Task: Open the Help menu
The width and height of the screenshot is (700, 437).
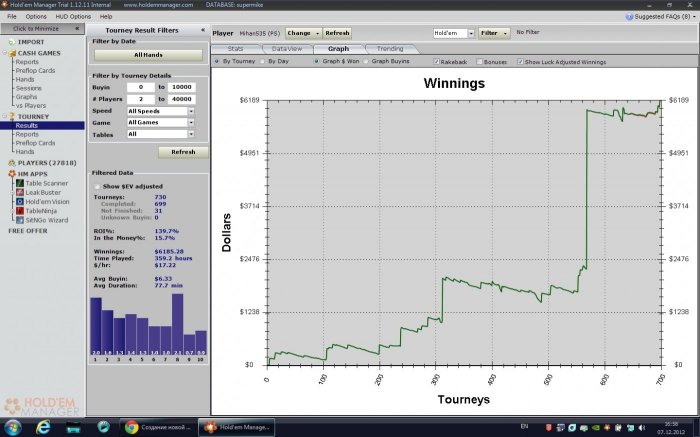Action: click(x=106, y=17)
